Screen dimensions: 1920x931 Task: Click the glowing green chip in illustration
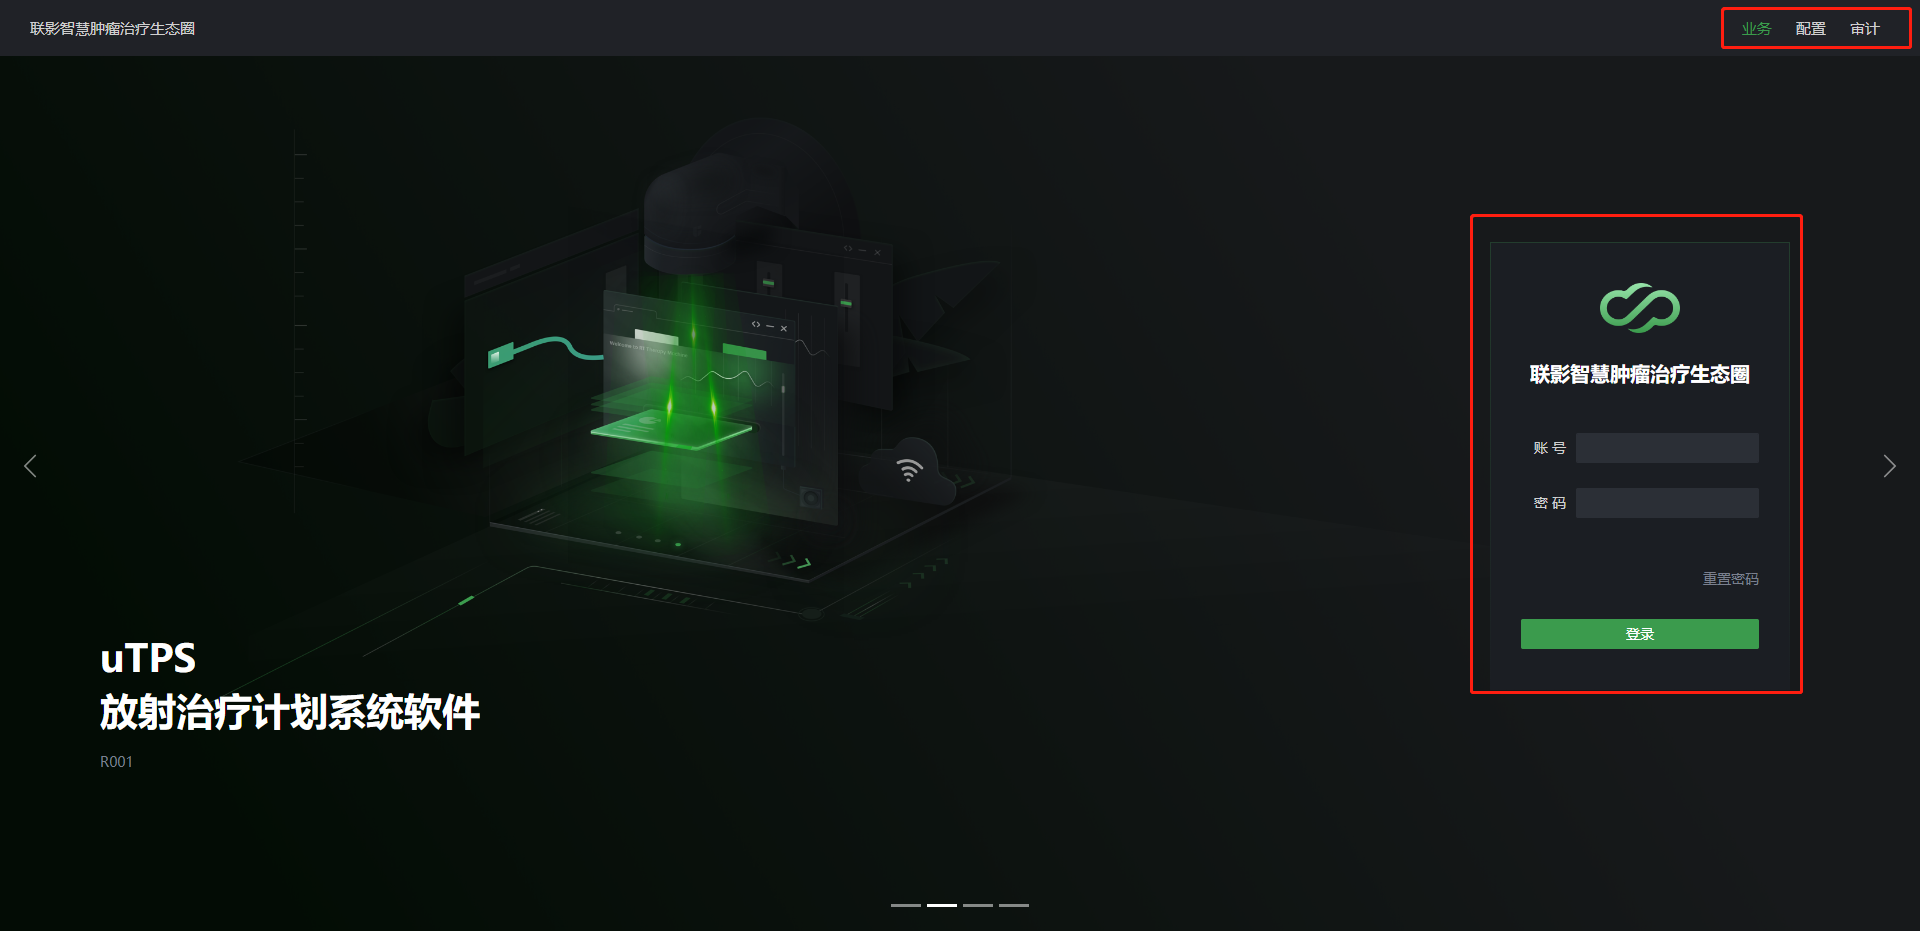tap(670, 430)
